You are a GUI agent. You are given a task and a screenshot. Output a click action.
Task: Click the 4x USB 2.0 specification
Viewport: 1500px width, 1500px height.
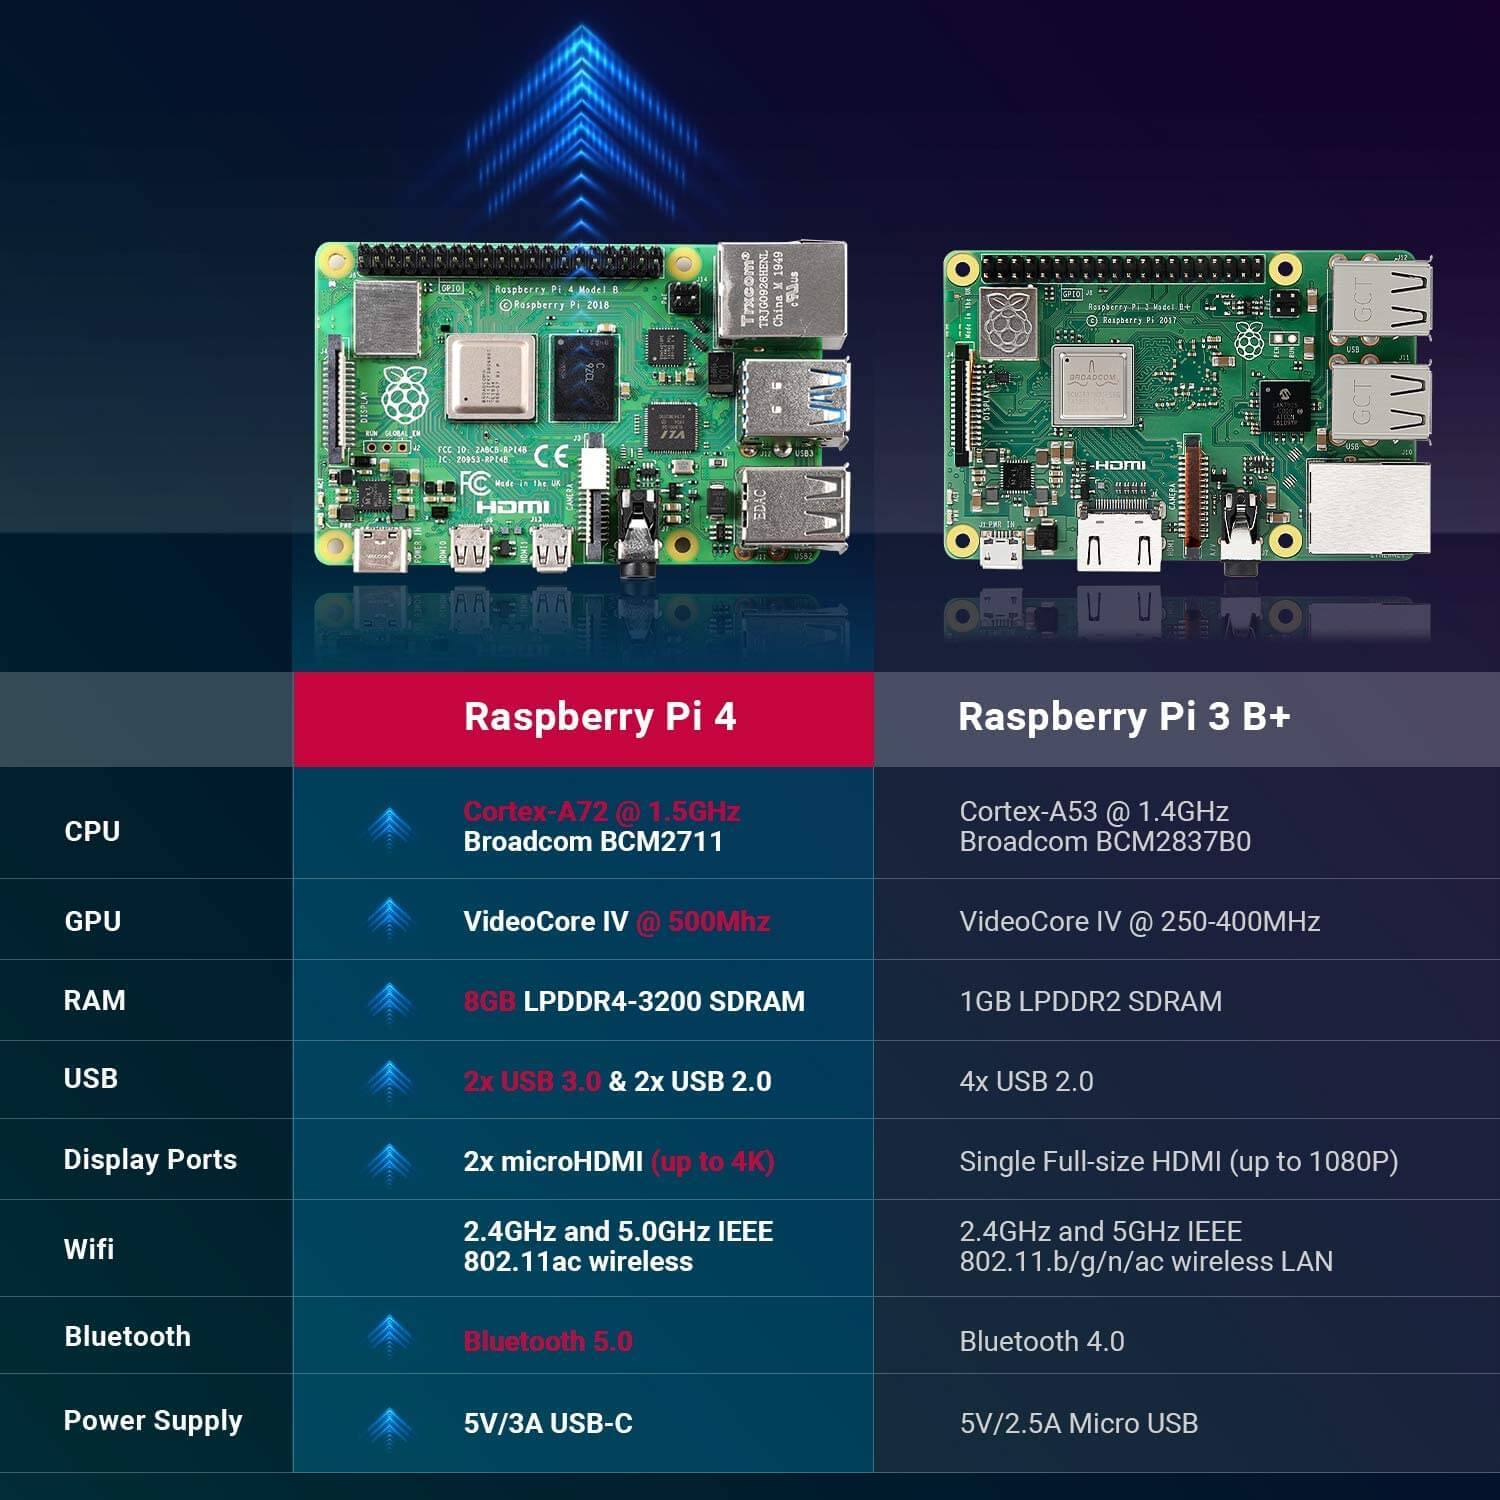pos(1026,1081)
